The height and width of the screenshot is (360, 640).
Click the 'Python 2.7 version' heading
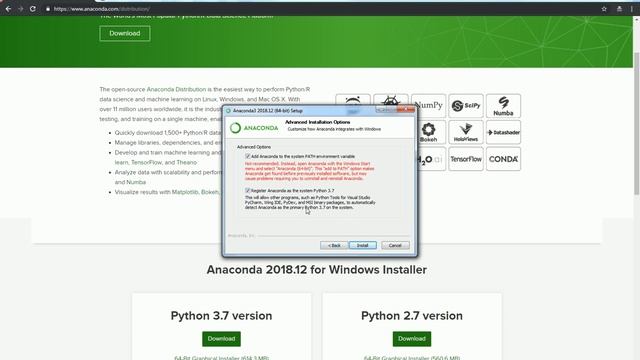pos(412,316)
